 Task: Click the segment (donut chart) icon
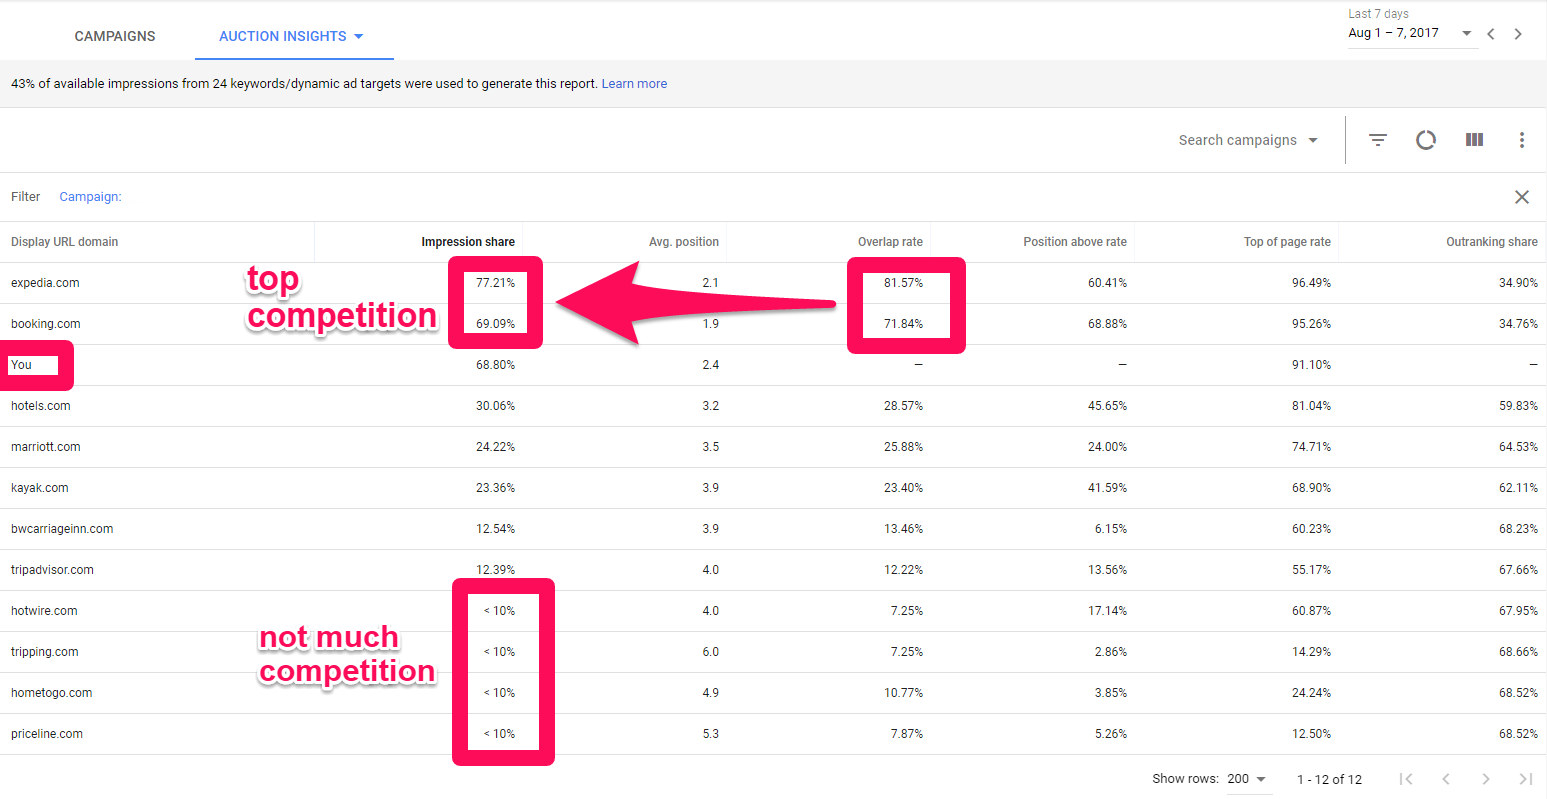pos(1426,140)
